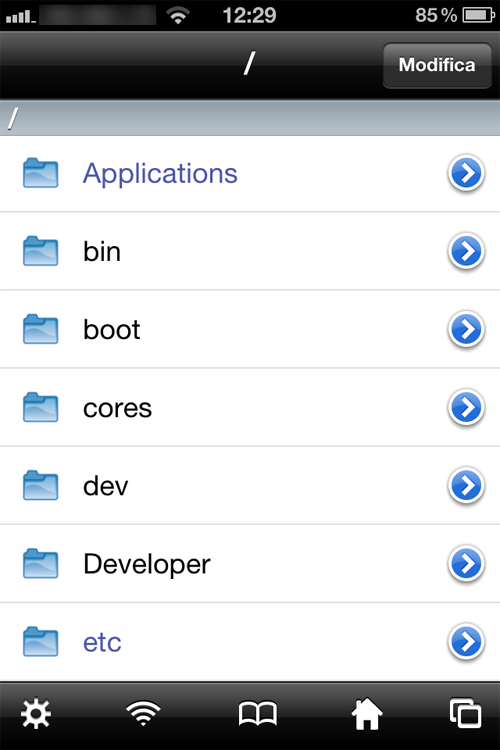Go to the home house icon
Image resolution: width=500 pixels, height=750 pixels.
(367, 714)
